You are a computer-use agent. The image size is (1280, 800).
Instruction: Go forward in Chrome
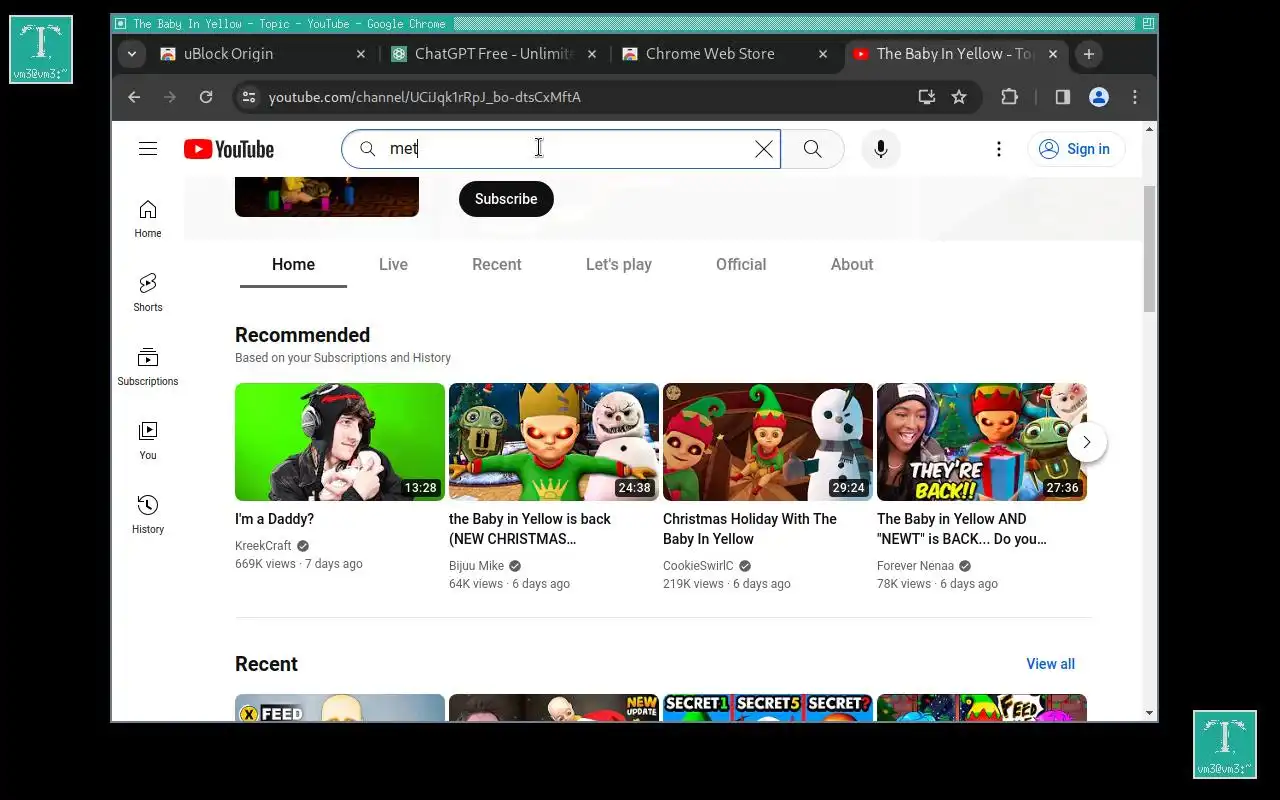(170, 97)
